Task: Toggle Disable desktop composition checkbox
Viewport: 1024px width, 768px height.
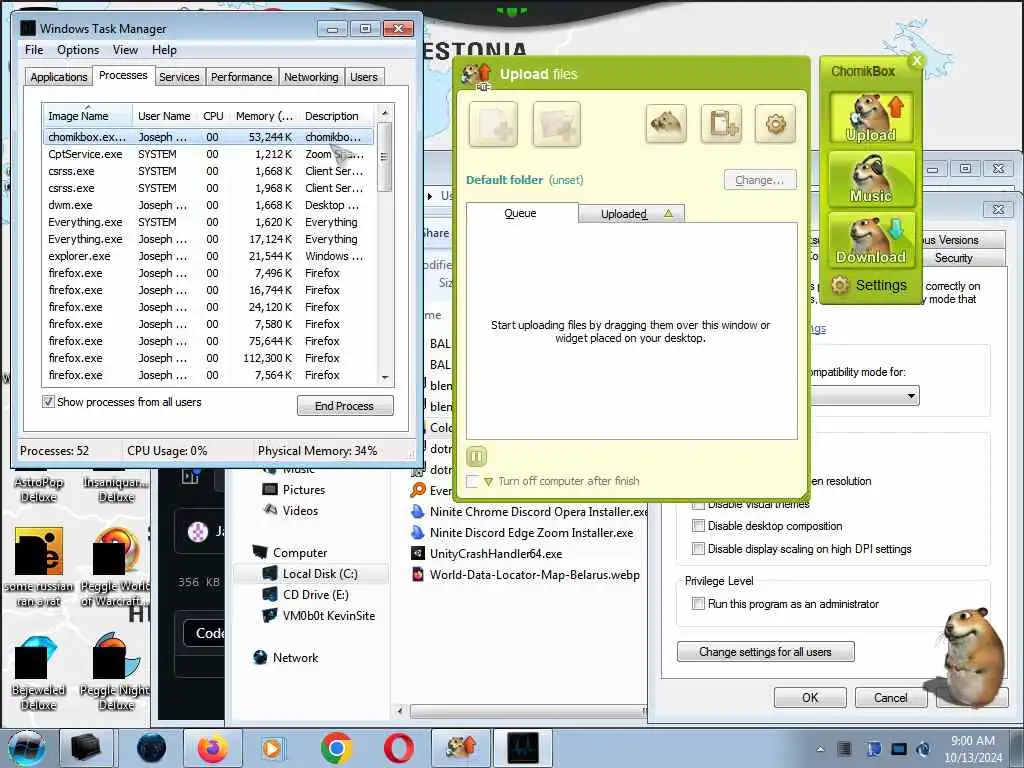Action: 698,526
